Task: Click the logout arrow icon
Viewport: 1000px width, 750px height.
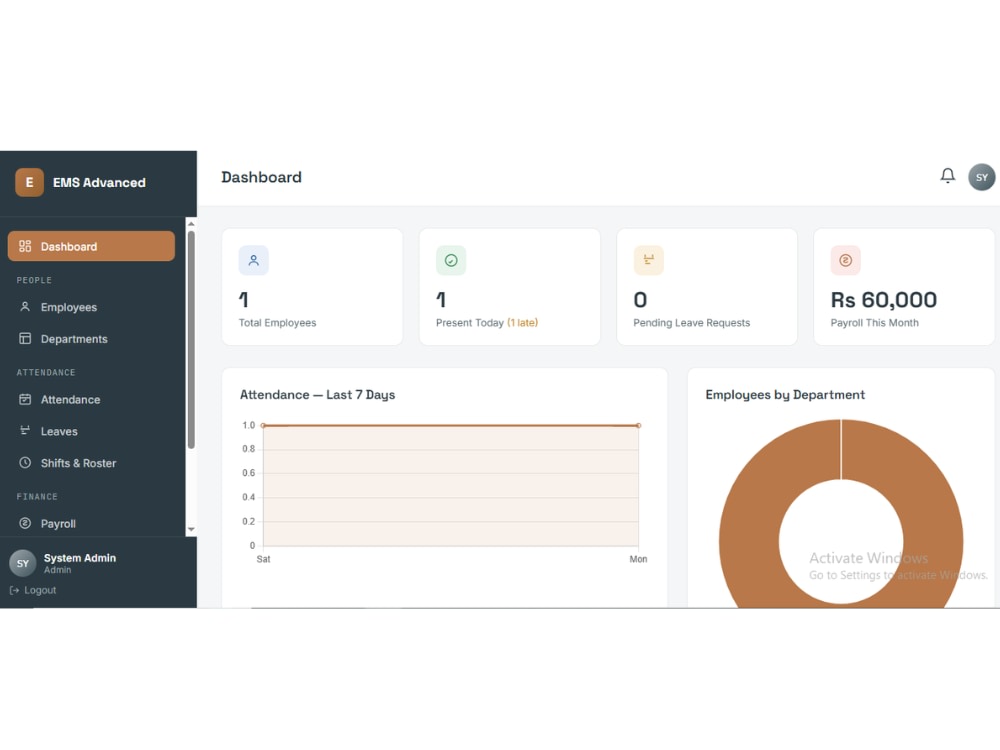Action: click(x=14, y=591)
